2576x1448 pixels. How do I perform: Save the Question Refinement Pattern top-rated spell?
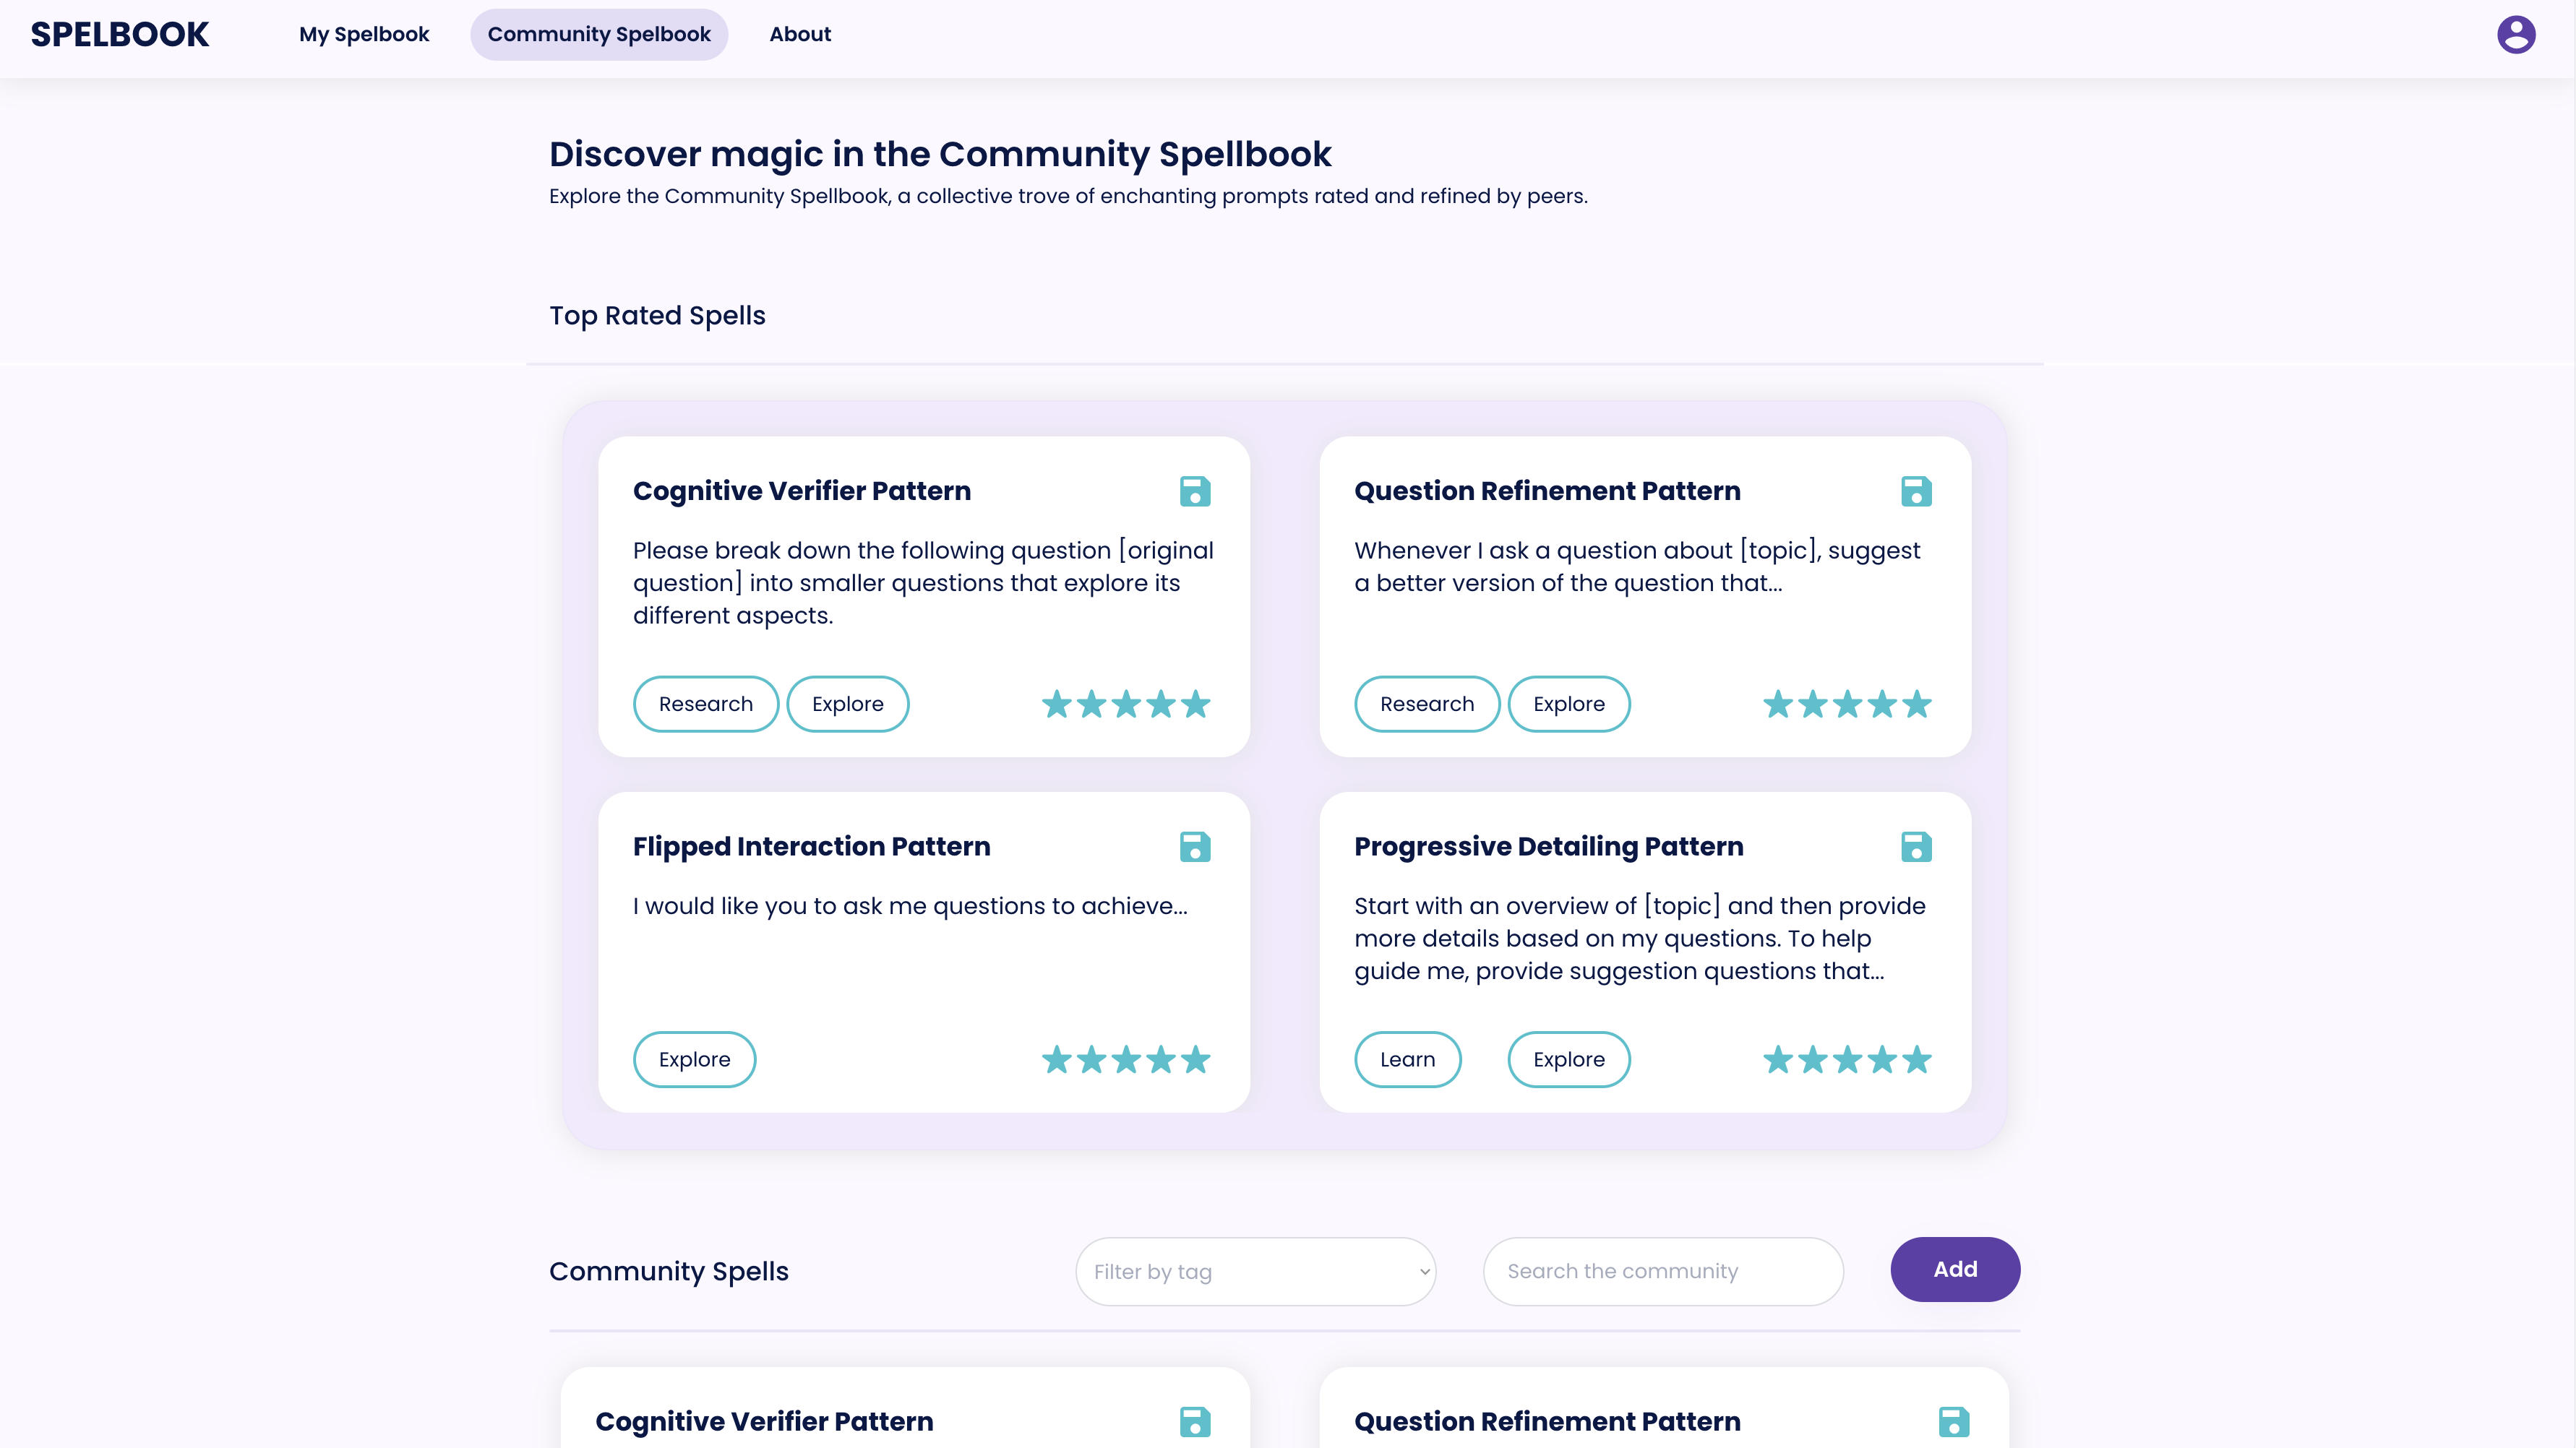(x=1916, y=491)
